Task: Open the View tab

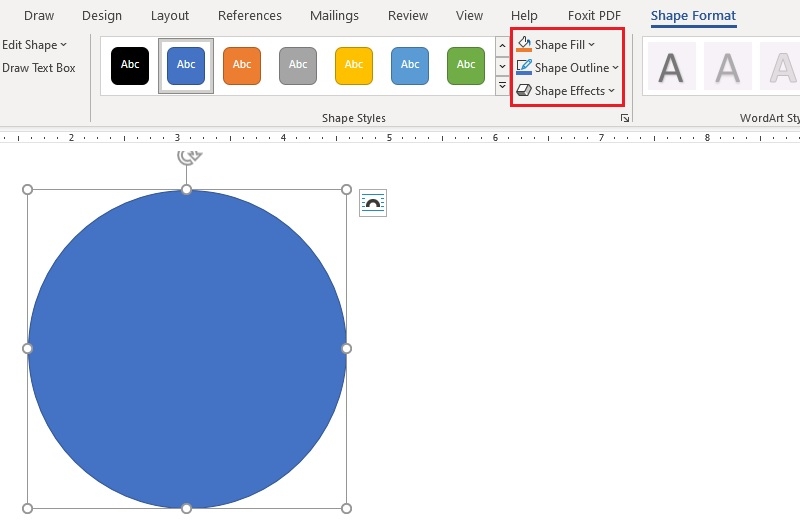Action: click(469, 16)
